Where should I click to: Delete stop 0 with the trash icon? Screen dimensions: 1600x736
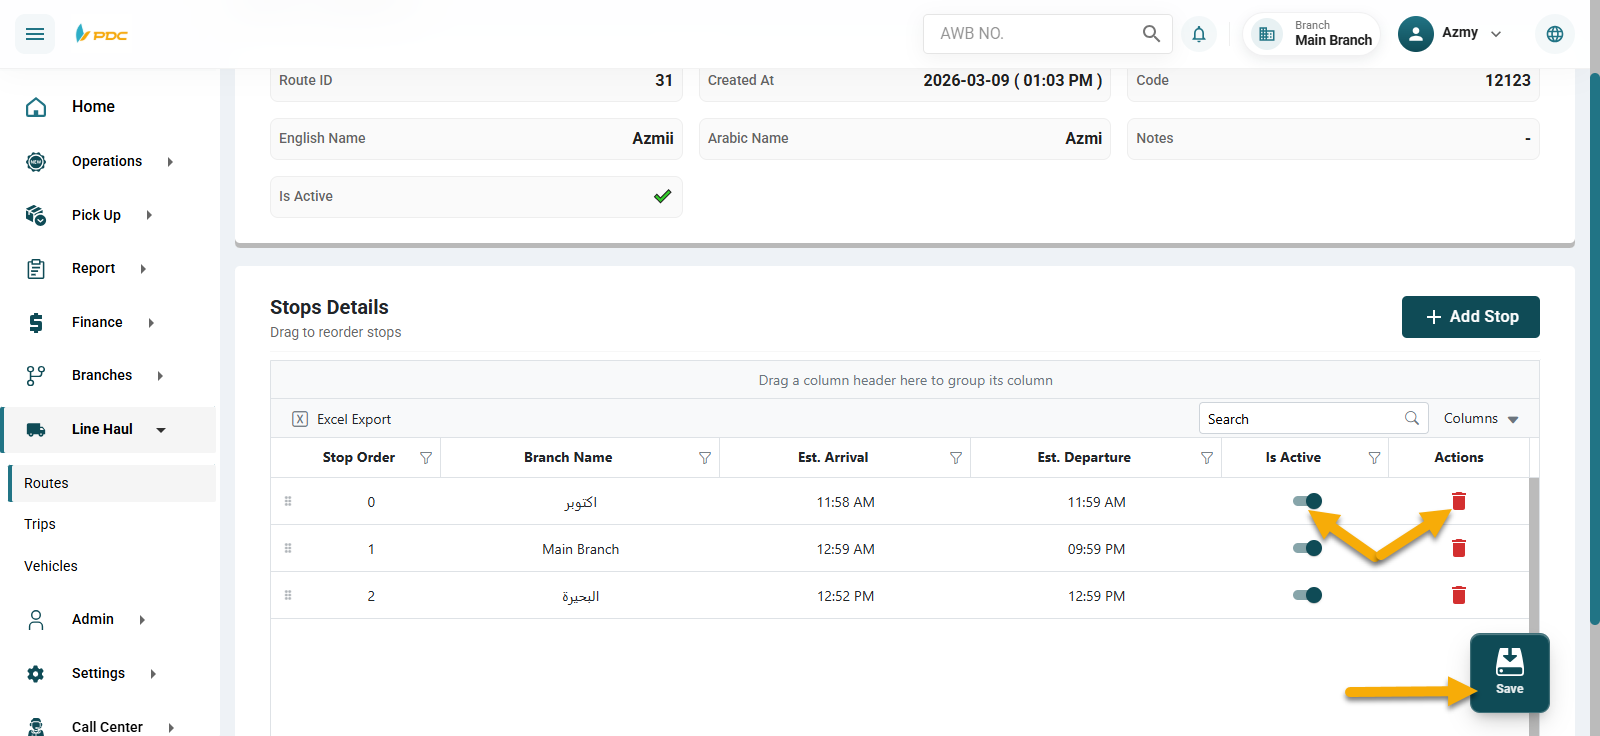pos(1459,501)
